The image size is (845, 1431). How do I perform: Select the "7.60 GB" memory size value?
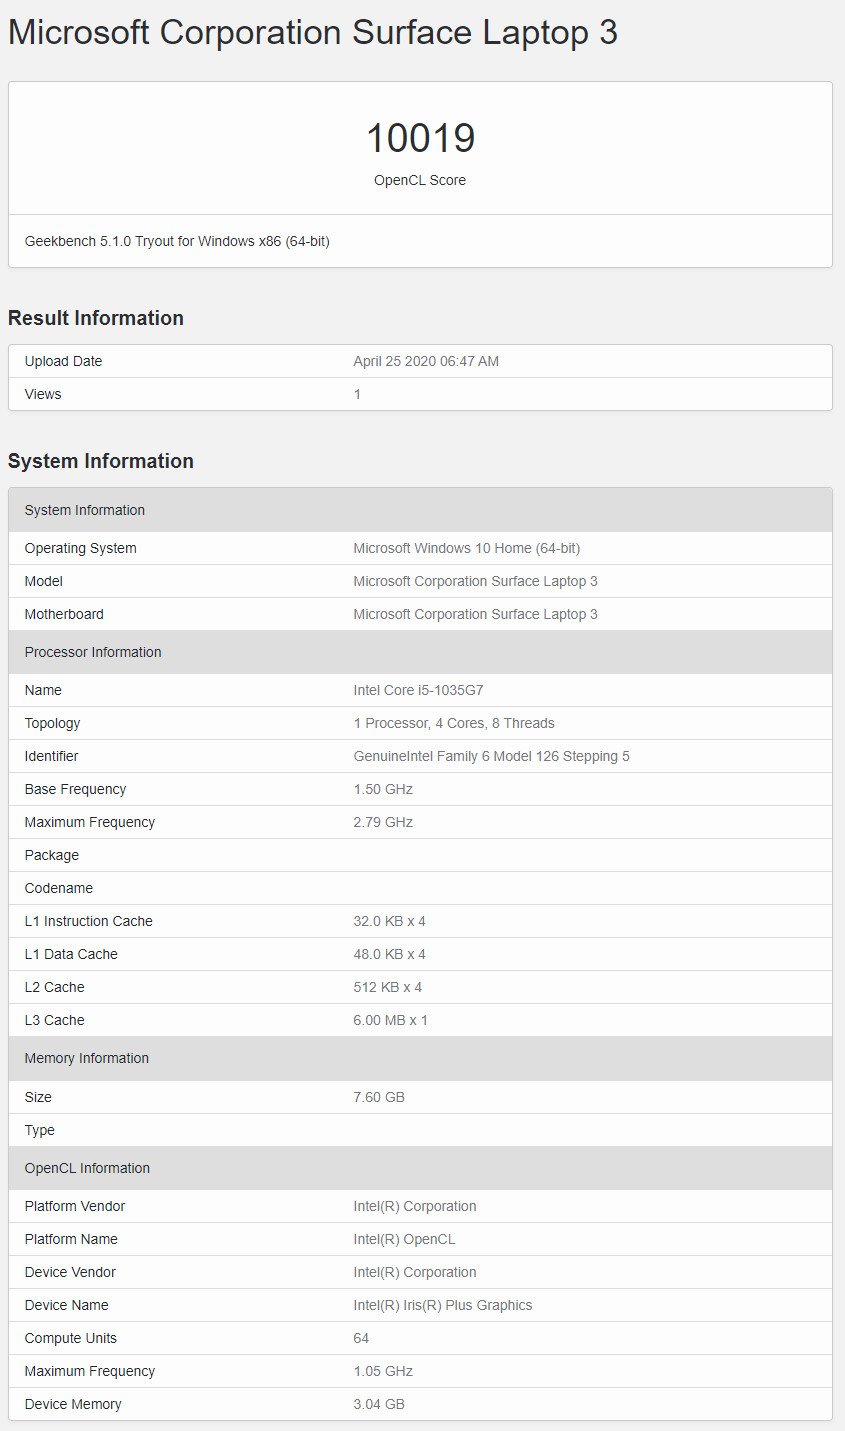coord(379,1097)
